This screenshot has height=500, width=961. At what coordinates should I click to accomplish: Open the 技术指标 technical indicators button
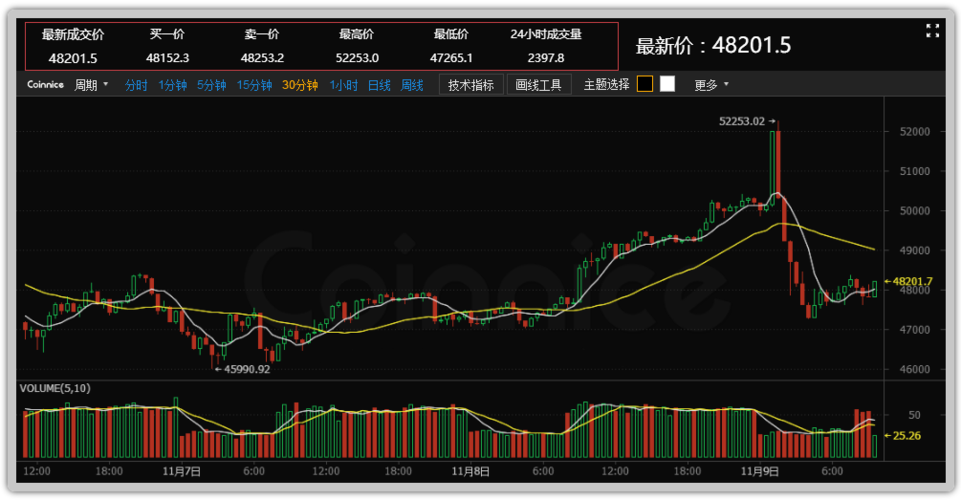coord(470,85)
